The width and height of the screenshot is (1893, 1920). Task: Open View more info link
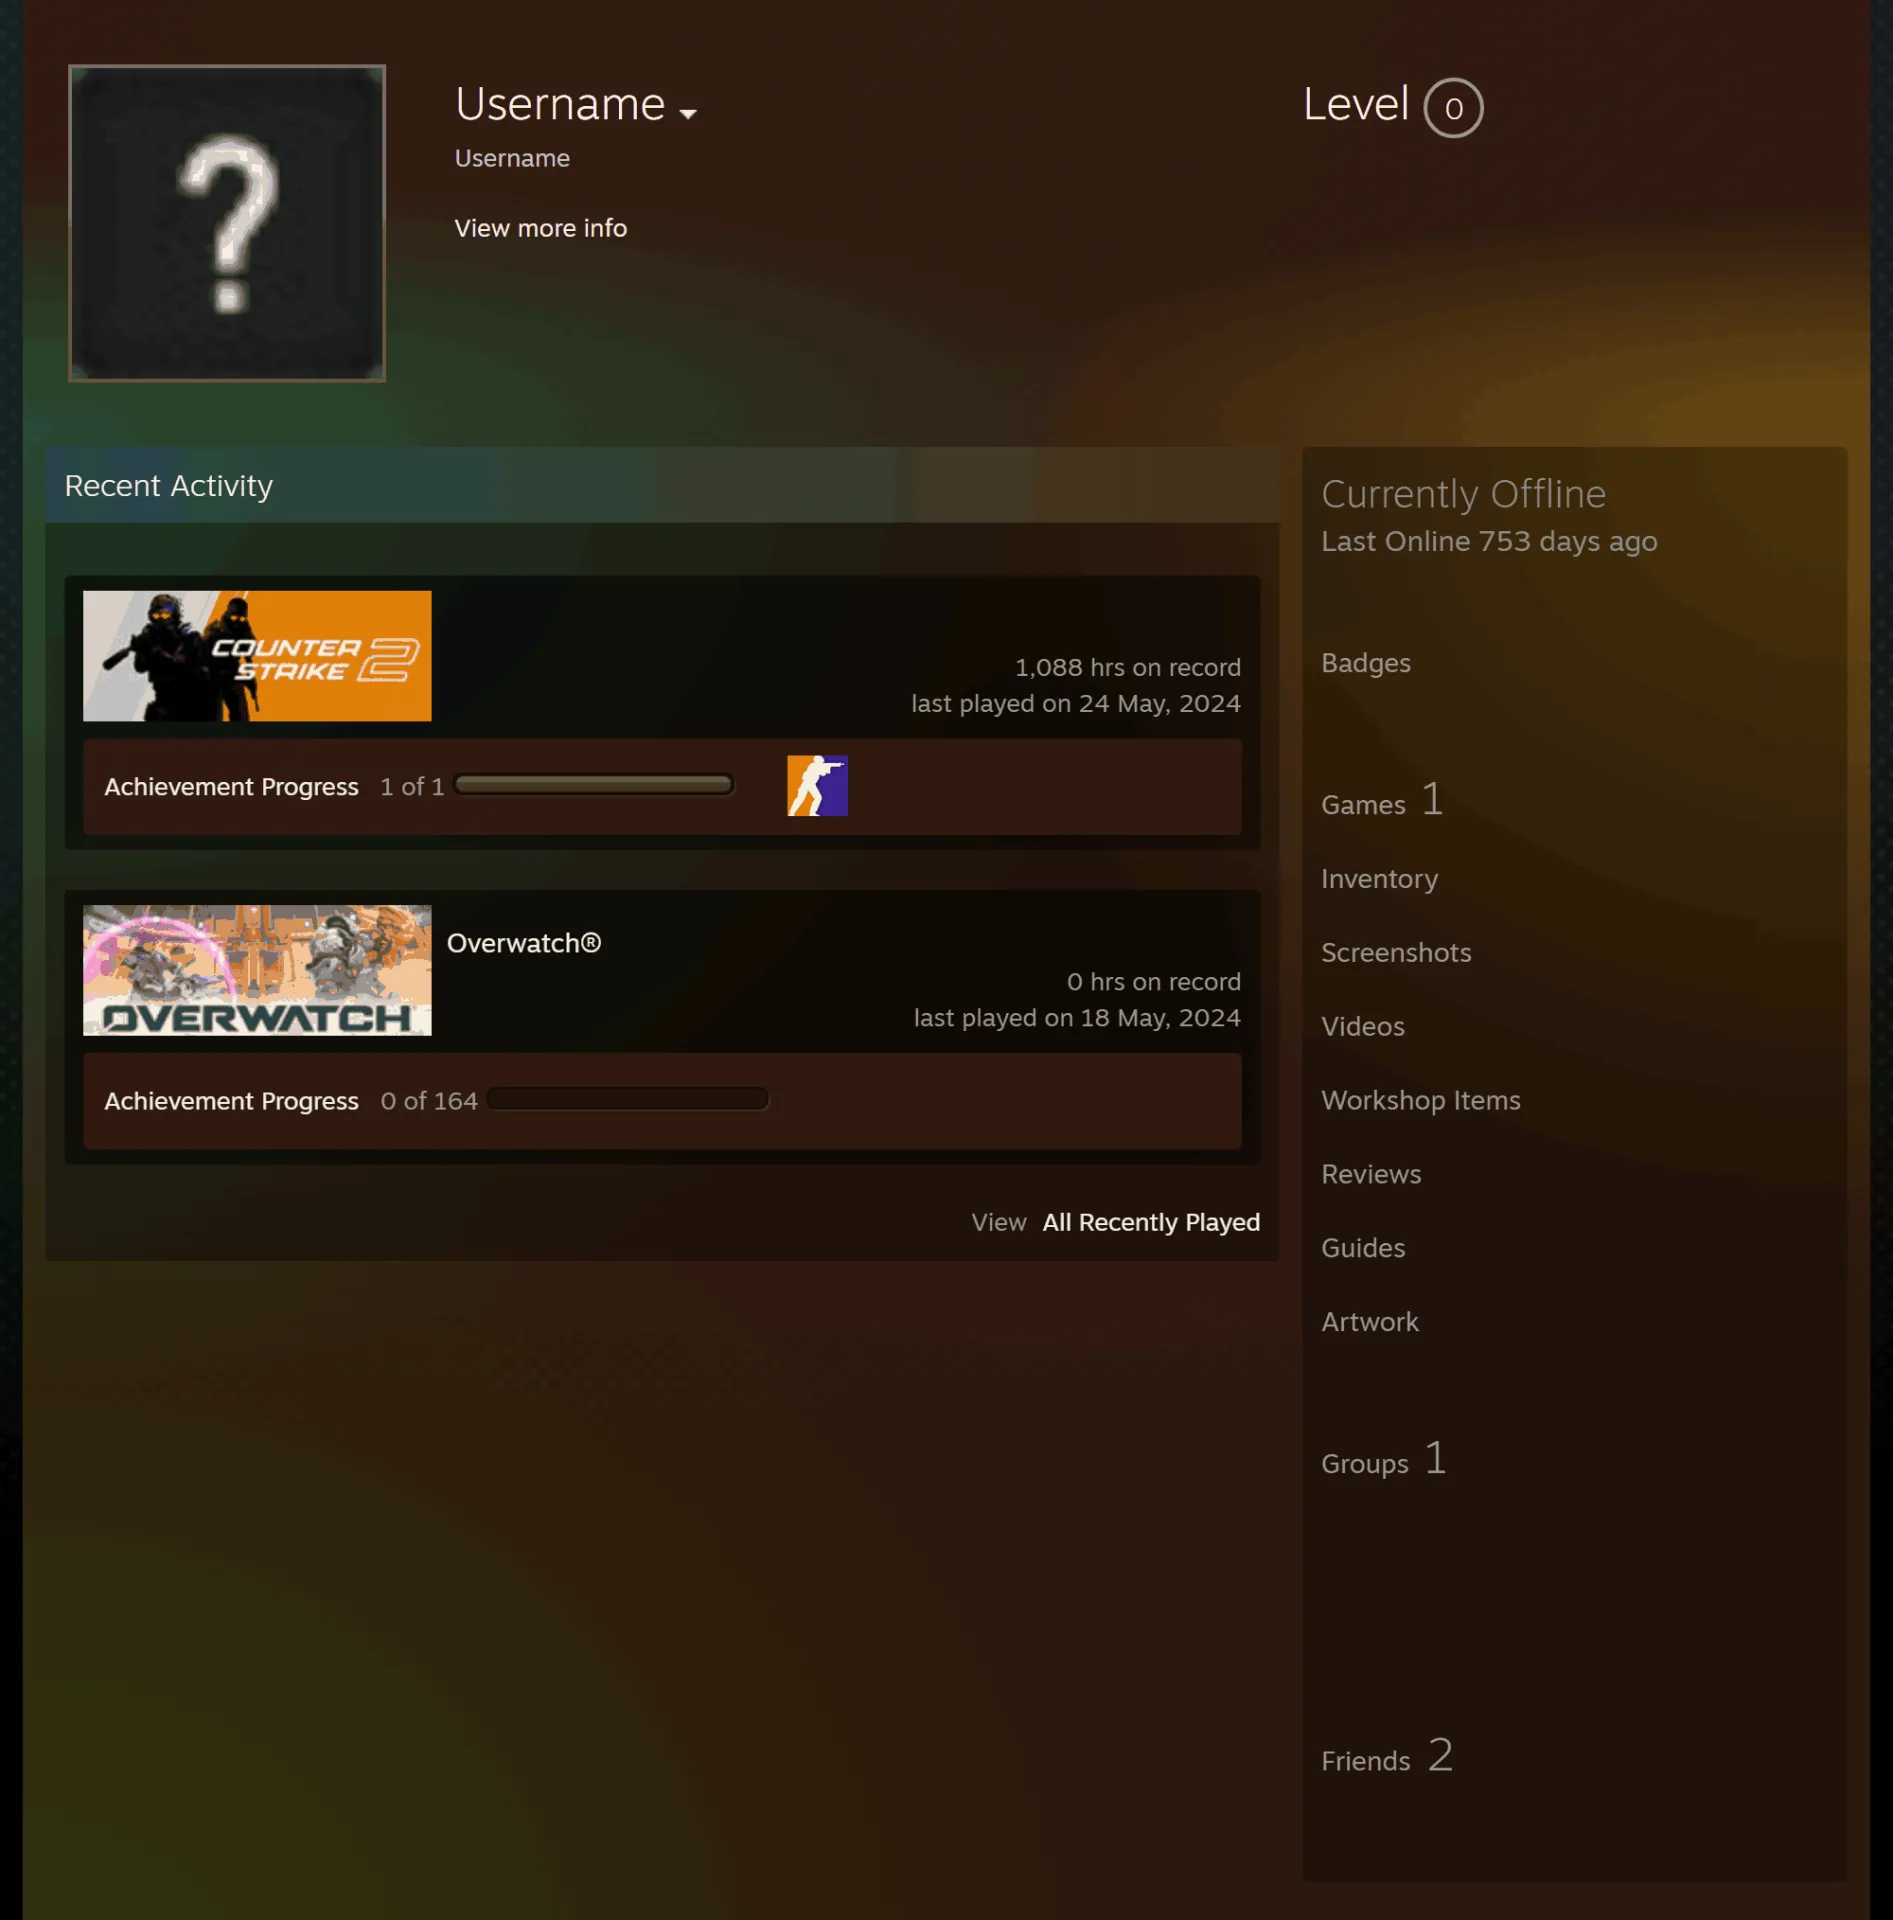pyautogui.click(x=540, y=228)
